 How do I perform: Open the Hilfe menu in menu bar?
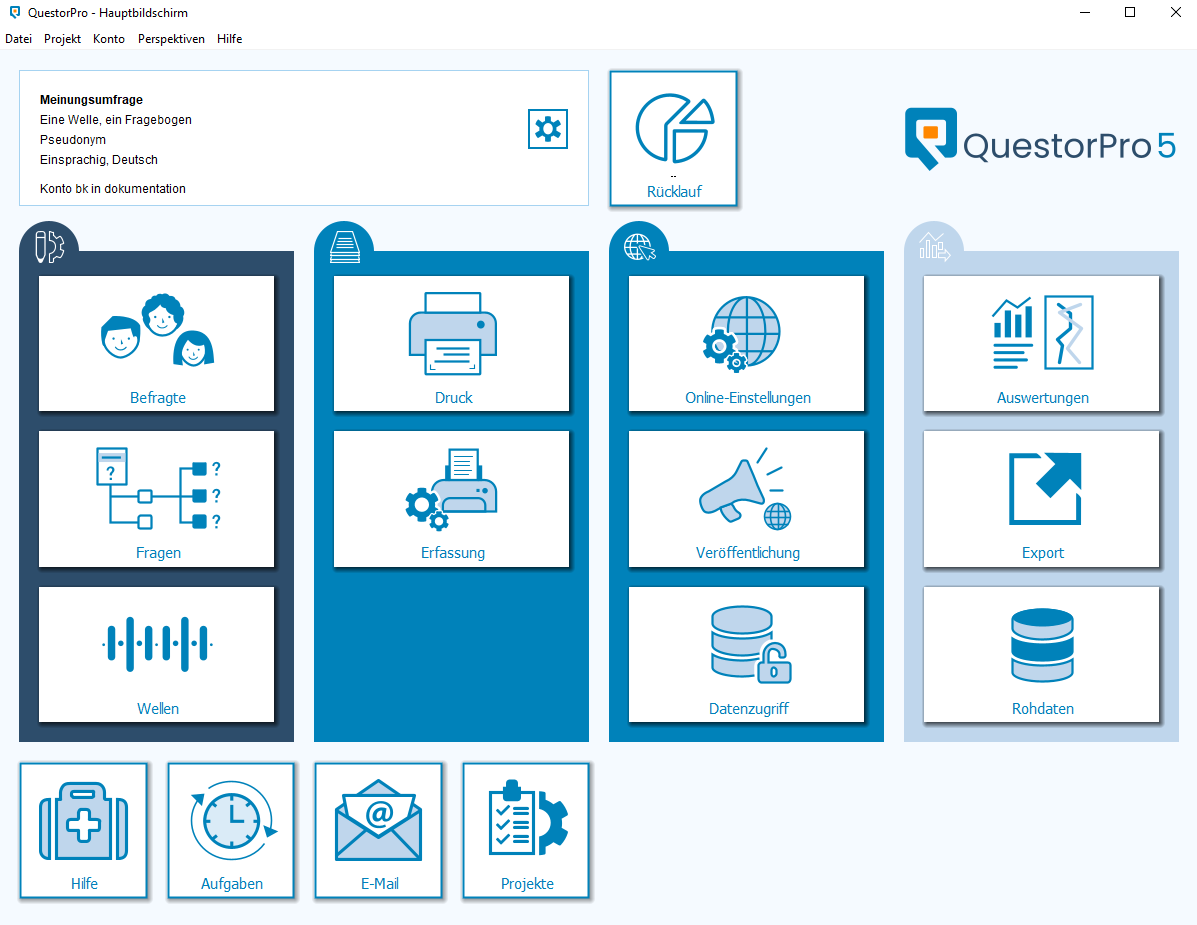[229, 39]
